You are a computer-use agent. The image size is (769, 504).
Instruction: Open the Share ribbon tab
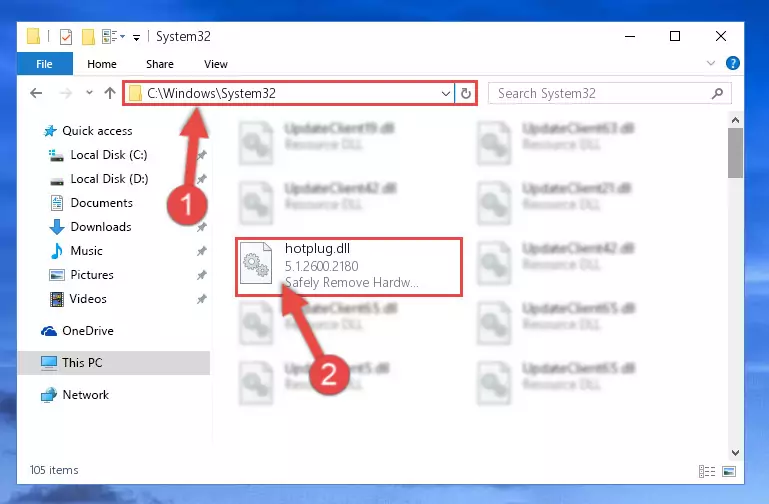(159, 64)
